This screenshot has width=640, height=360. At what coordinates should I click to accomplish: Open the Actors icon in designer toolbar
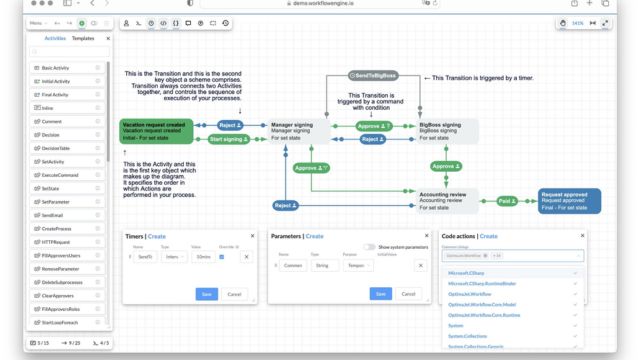coord(126,23)
